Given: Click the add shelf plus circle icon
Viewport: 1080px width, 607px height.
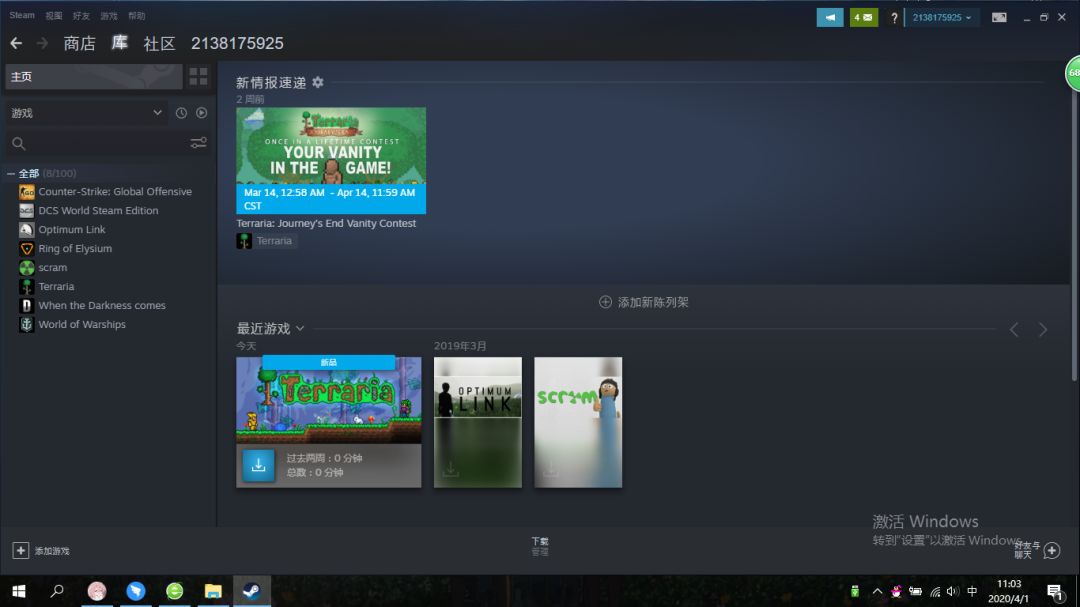Looking at the screenshot, I should 605,302.
